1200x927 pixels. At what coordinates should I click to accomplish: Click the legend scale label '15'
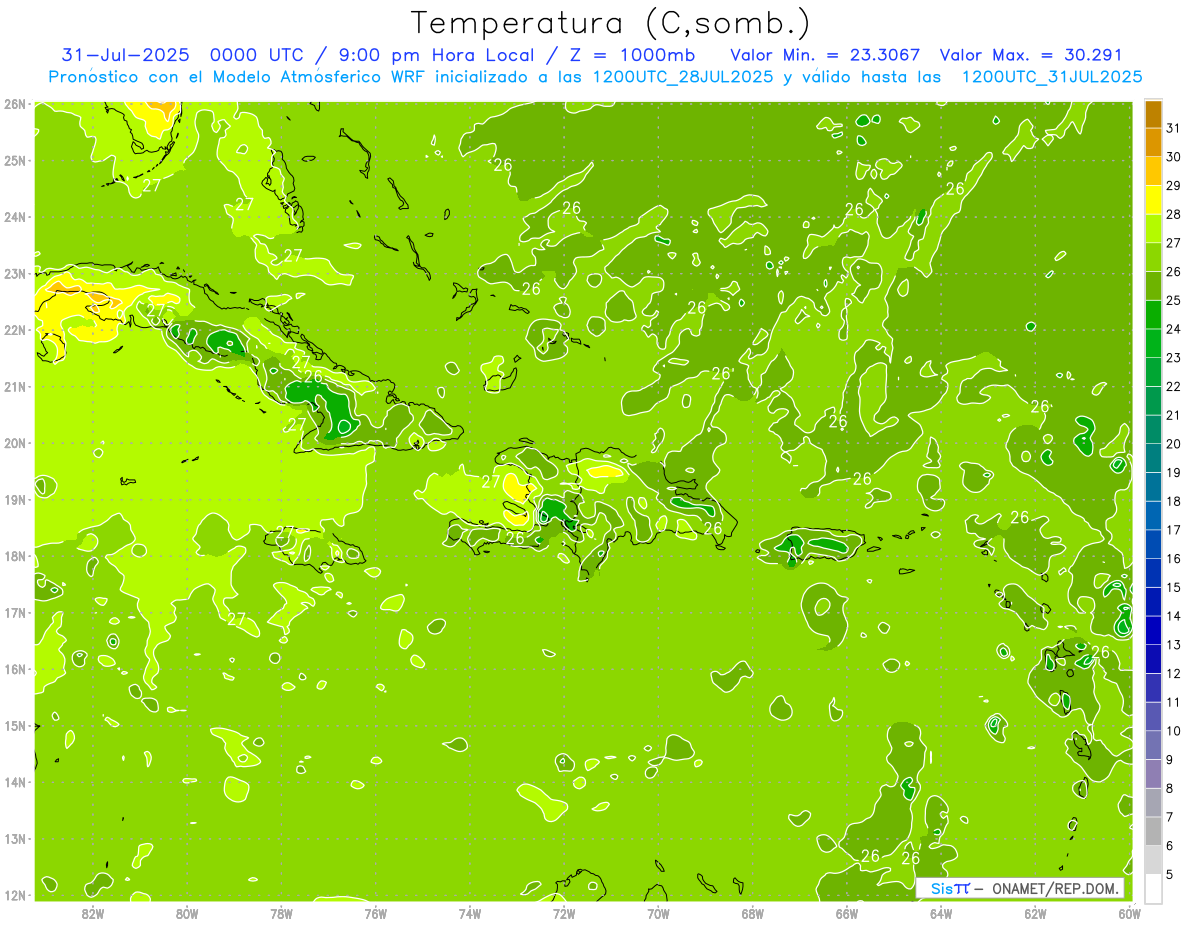[x=1173, y=587]
